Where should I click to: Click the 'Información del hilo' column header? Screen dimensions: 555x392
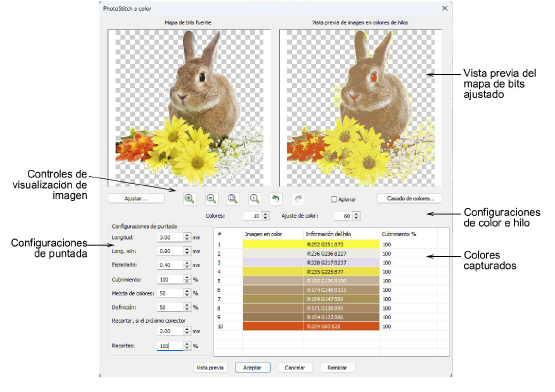click(x=328, y=234)
